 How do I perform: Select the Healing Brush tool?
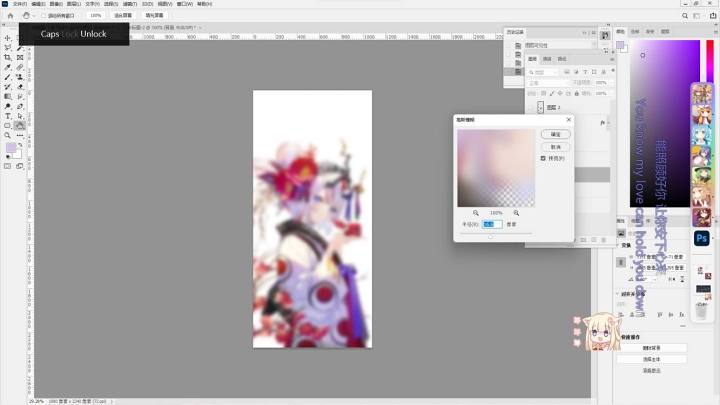(x=20, y=67)
